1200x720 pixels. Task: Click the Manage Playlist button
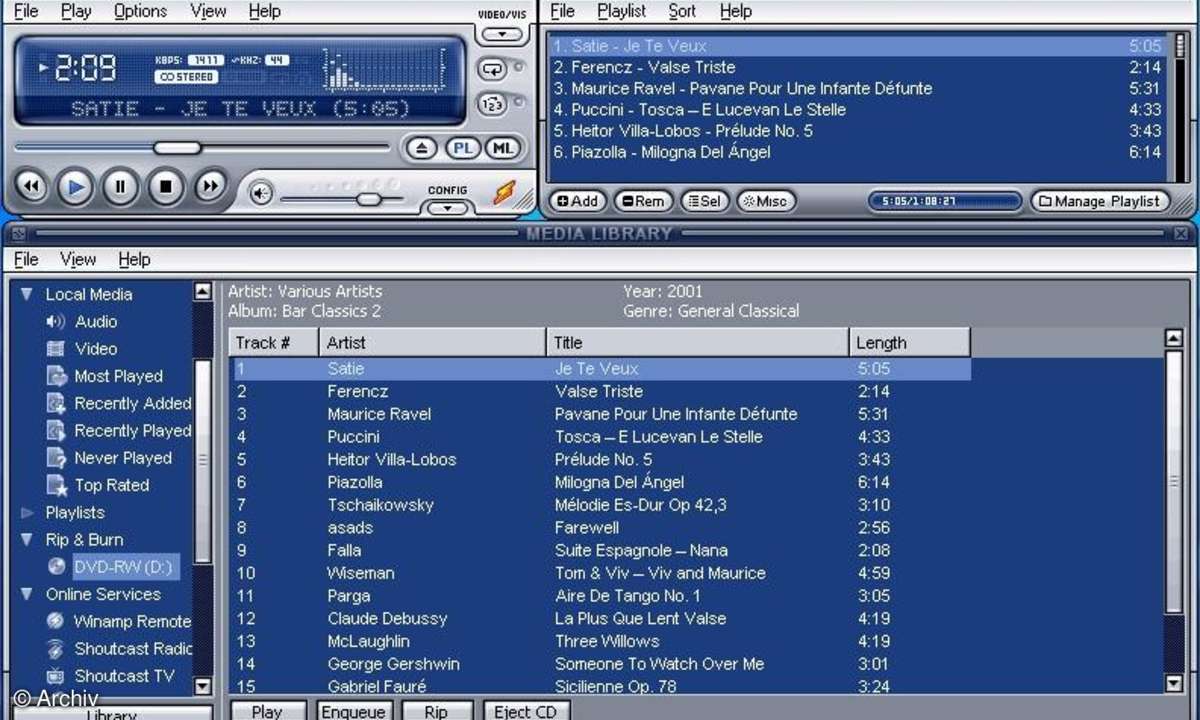point(1100,201)
